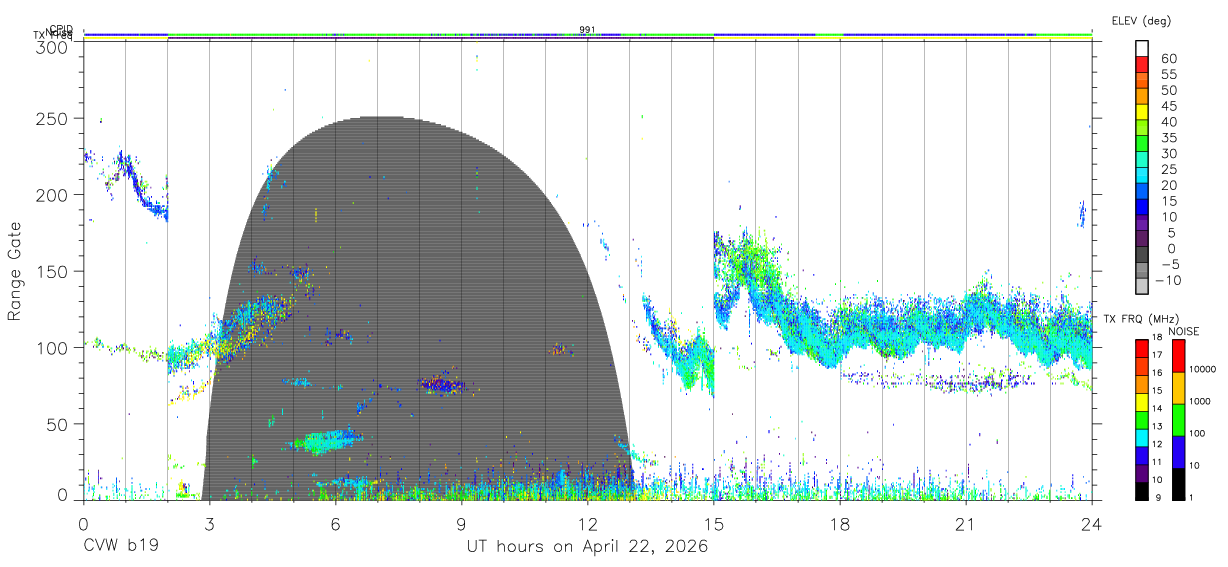The height and width of the screenshot is (567, 1228).
Task: Click the '18' label on the TX FRQ scale
Action: point(1157,338)
